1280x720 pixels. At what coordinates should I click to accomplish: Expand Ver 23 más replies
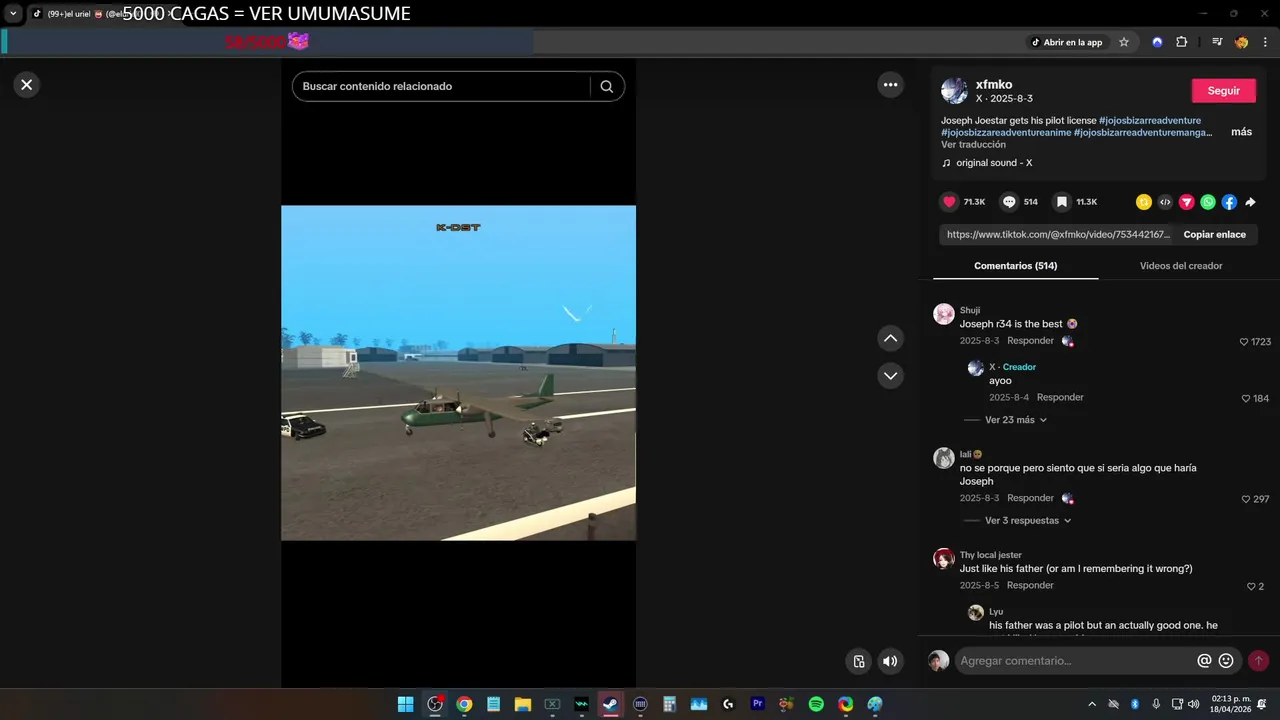(1015, 420)
